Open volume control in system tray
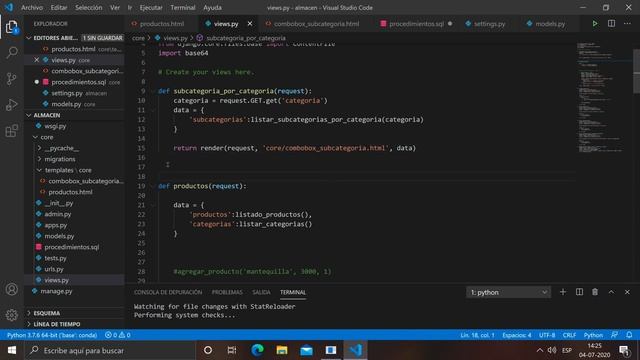 click(552, 350)
